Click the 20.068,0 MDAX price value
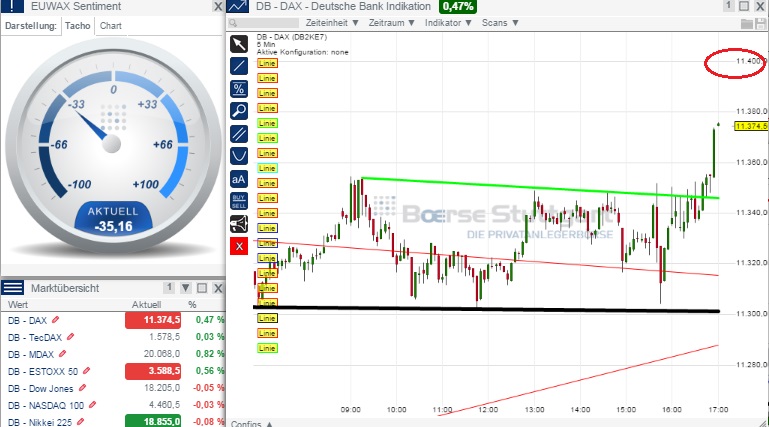The image size is (769, 427). point(162,354)
